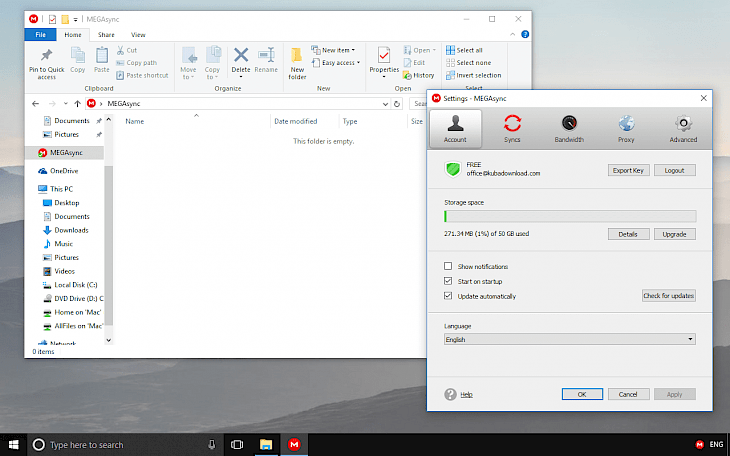Open the Proxy settings tab
The width and height of the screenshot is (730, 456).
tap(626, 129)
